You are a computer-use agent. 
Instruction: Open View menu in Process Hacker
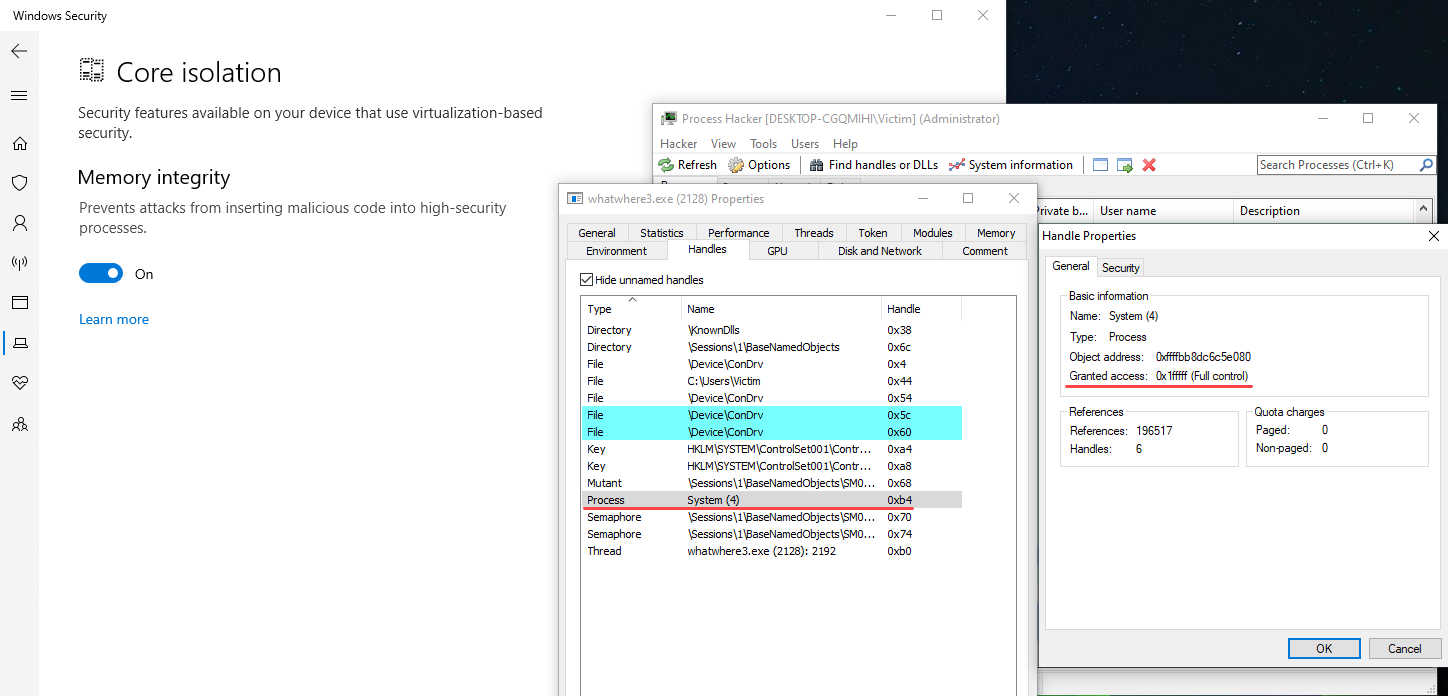tap(723, 144)
